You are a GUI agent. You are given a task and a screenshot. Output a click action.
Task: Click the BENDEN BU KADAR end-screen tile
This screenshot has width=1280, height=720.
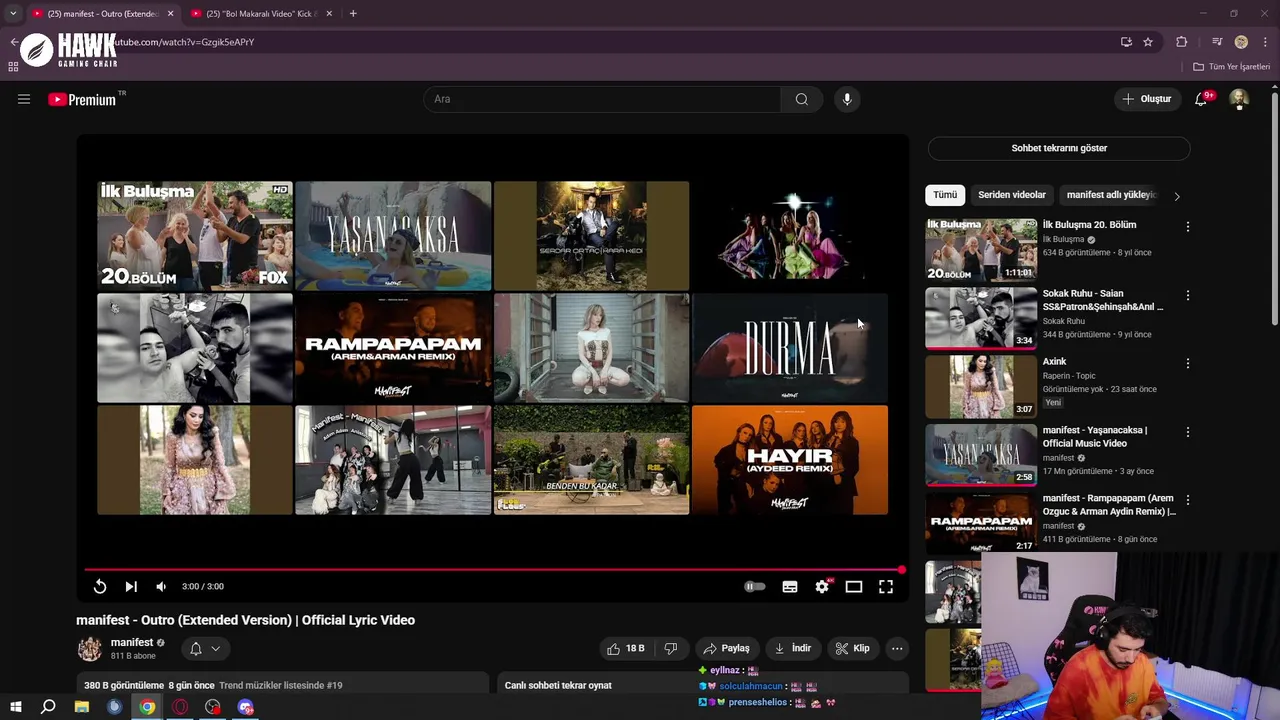(x=591, y=460)
